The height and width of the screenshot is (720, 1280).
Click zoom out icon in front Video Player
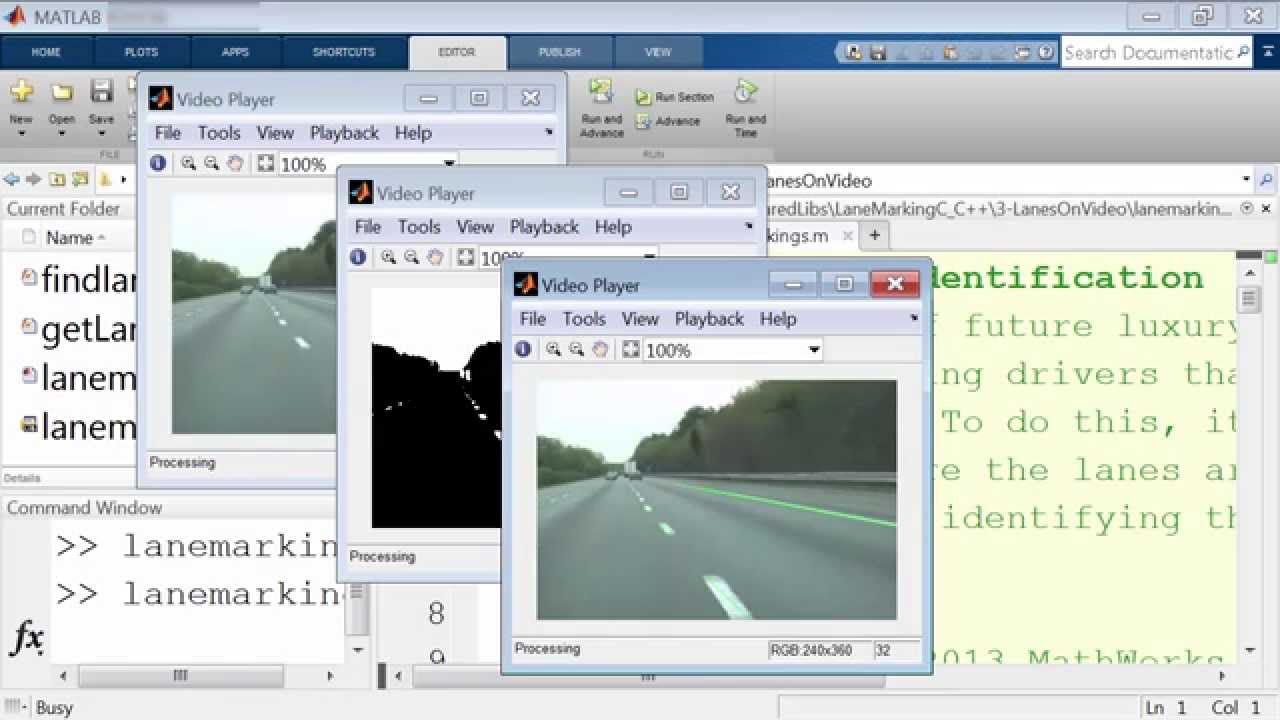pos(576,349)
